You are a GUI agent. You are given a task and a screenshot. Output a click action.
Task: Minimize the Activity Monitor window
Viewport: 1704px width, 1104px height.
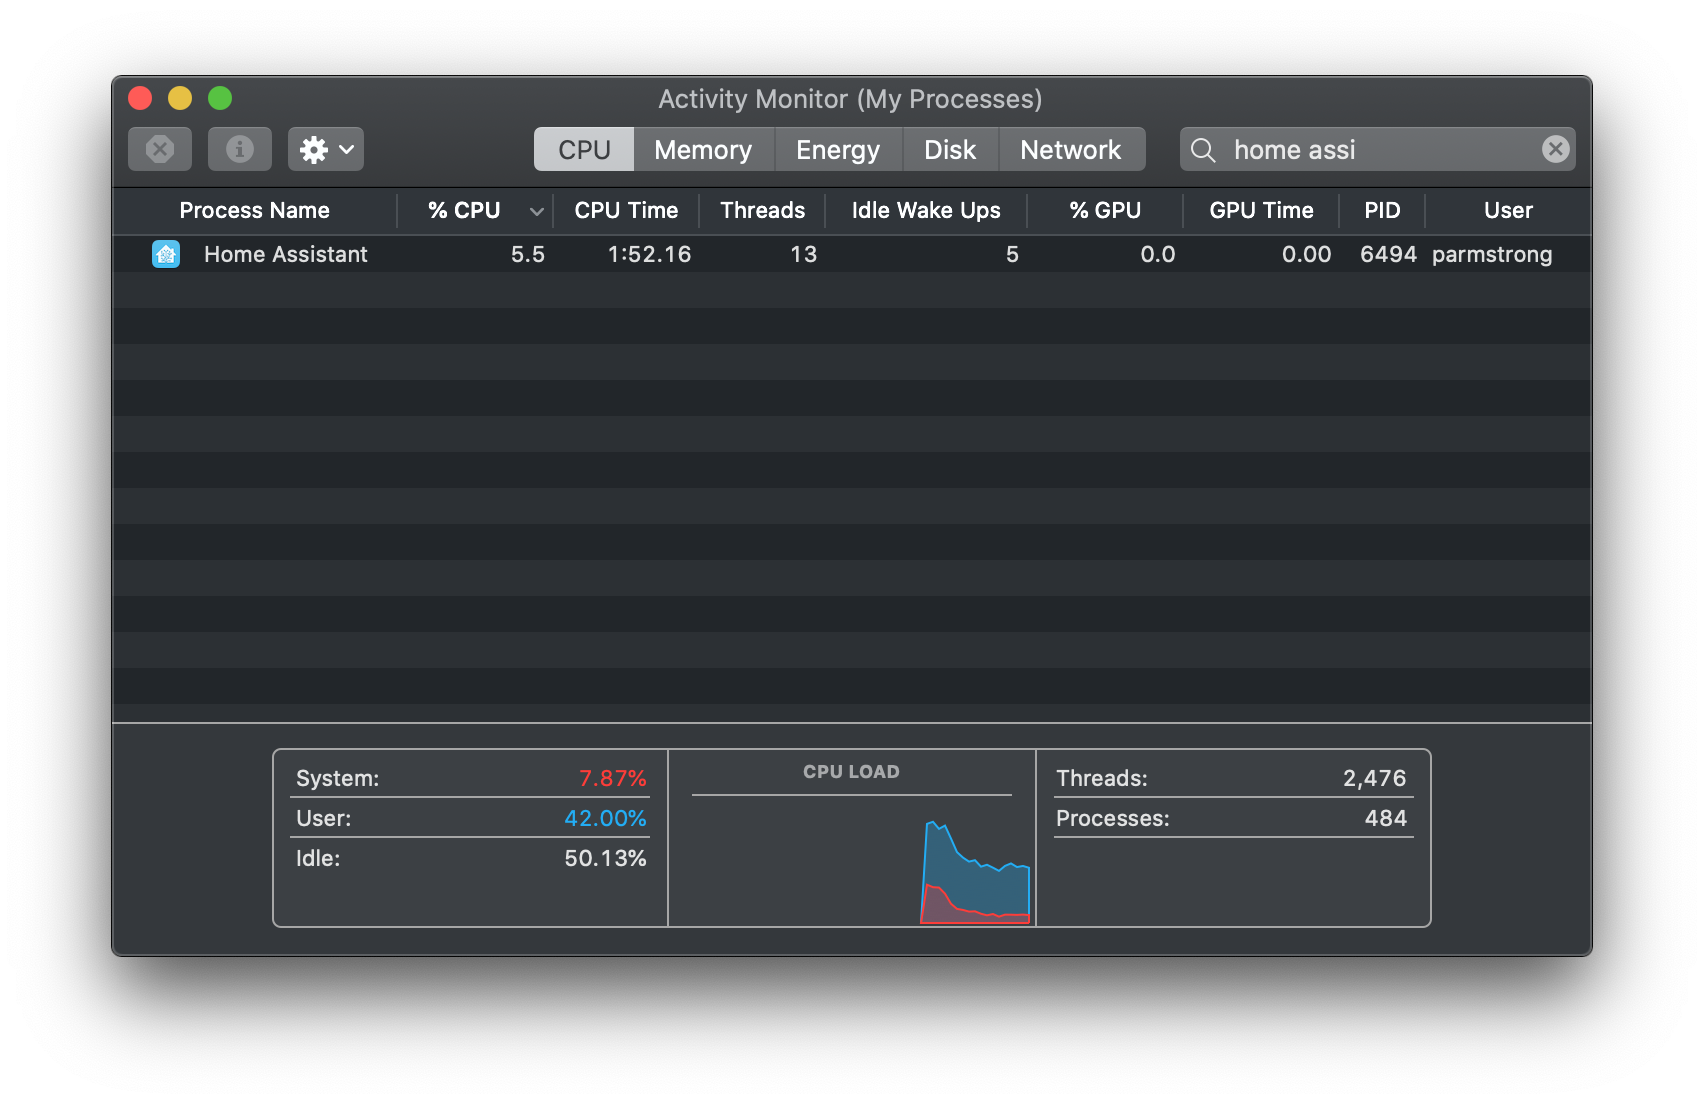pos(180,98)
